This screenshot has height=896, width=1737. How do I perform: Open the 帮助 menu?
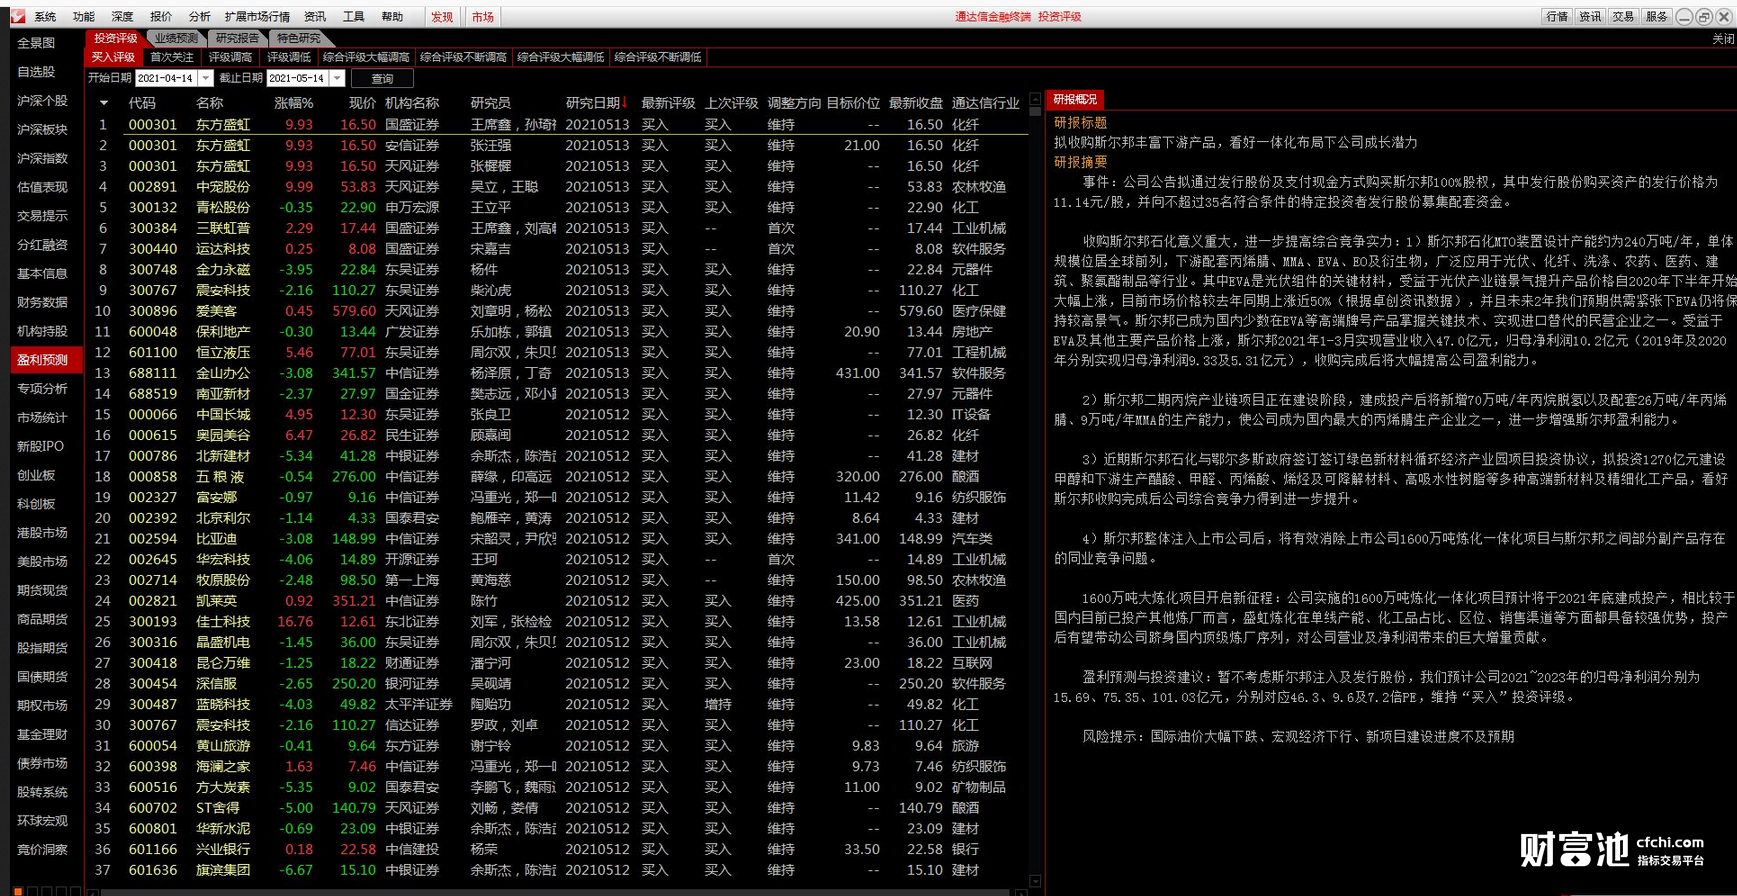(x=392, y=17)
